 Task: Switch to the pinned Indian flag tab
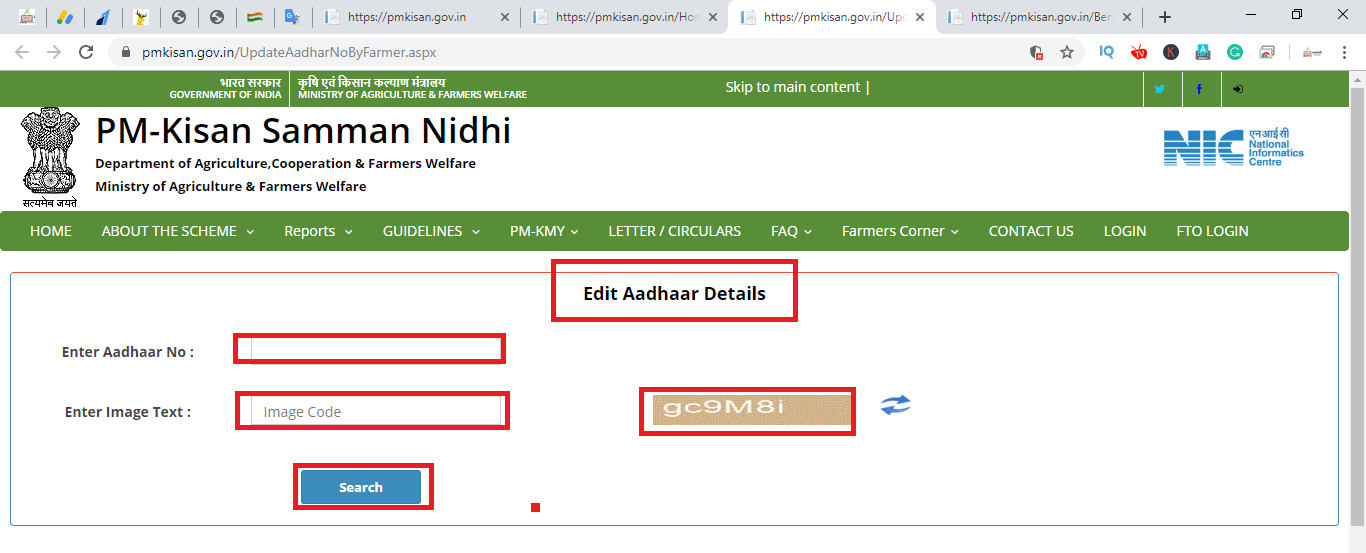[254, 17]
